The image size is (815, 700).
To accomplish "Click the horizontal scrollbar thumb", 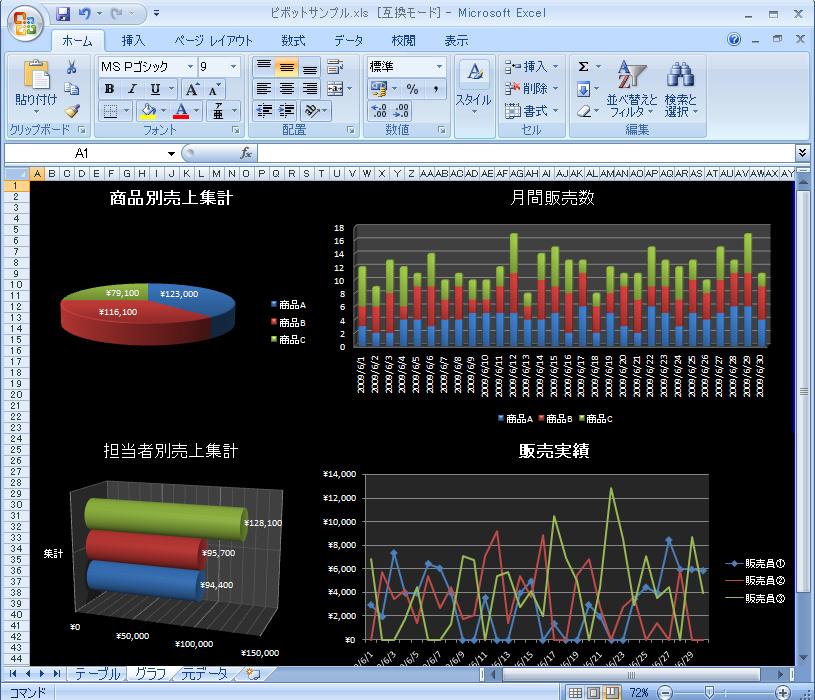I will (630, 675).
